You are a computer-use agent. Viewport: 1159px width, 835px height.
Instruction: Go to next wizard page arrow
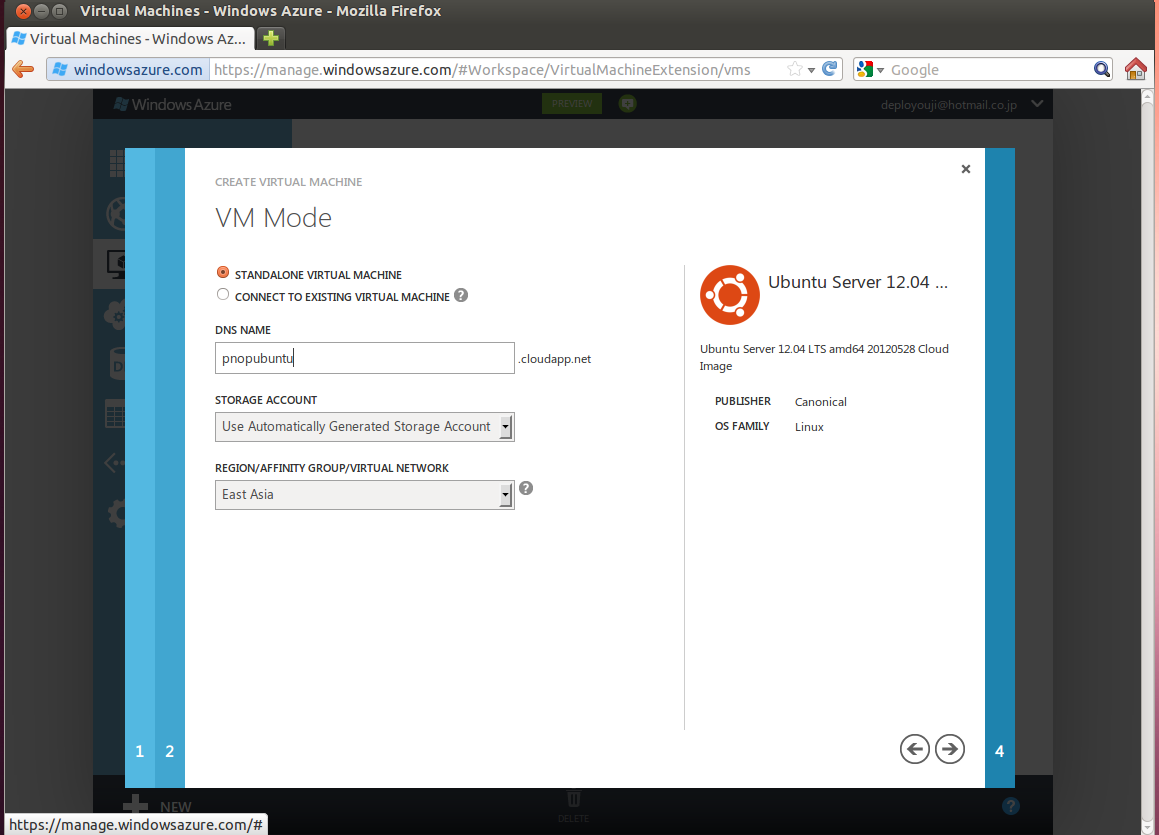point(950,749)
